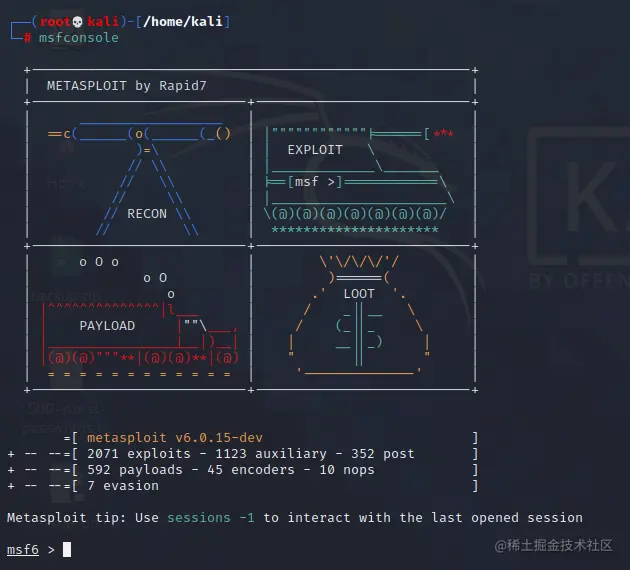The height and width of the screenshot is (570, 630).
Task: Click the RECON label in ASCII art
Action: (x=147, y=214)
